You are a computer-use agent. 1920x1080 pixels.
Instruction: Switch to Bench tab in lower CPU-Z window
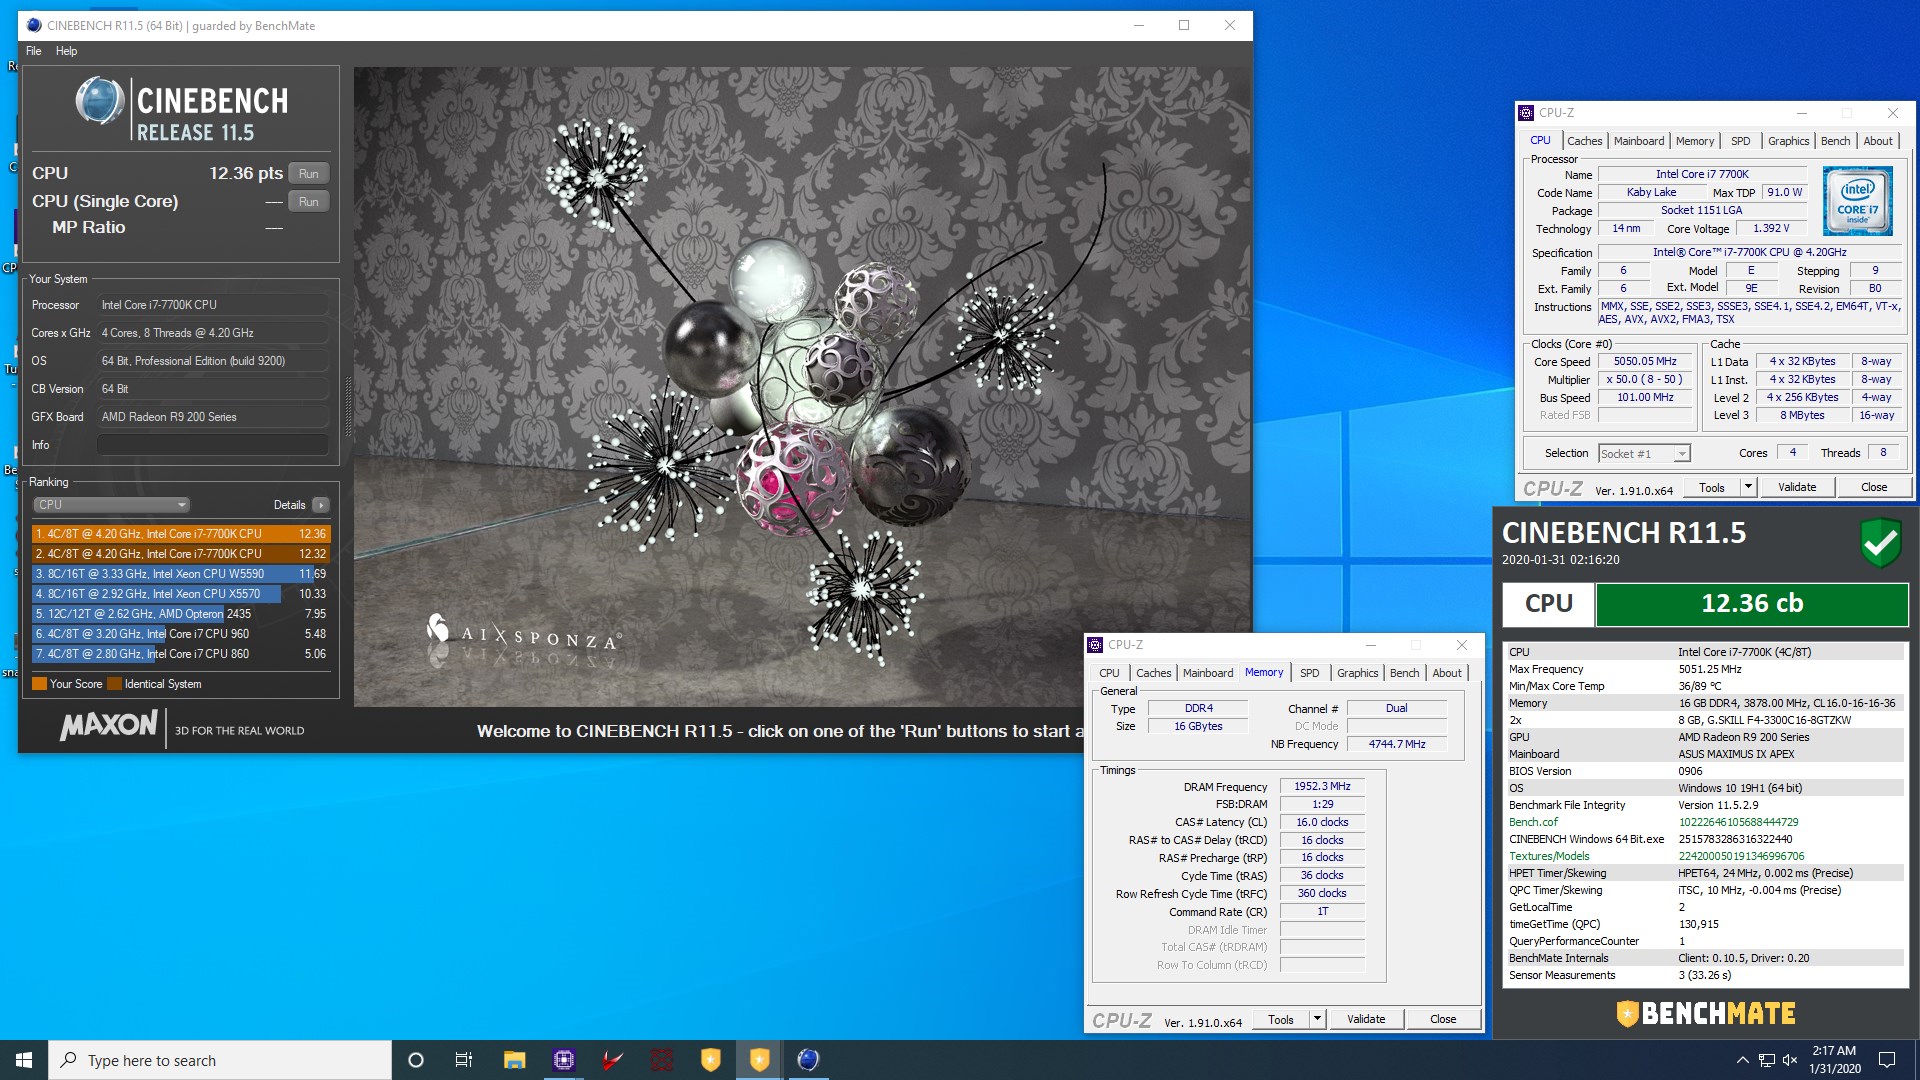tap(1404, 673)
